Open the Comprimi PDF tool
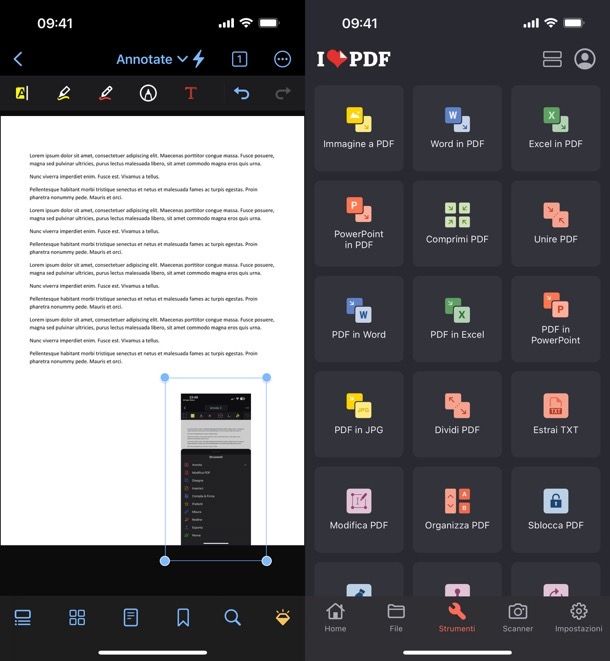This screenshot has width=610, height=661. (457, 223)
